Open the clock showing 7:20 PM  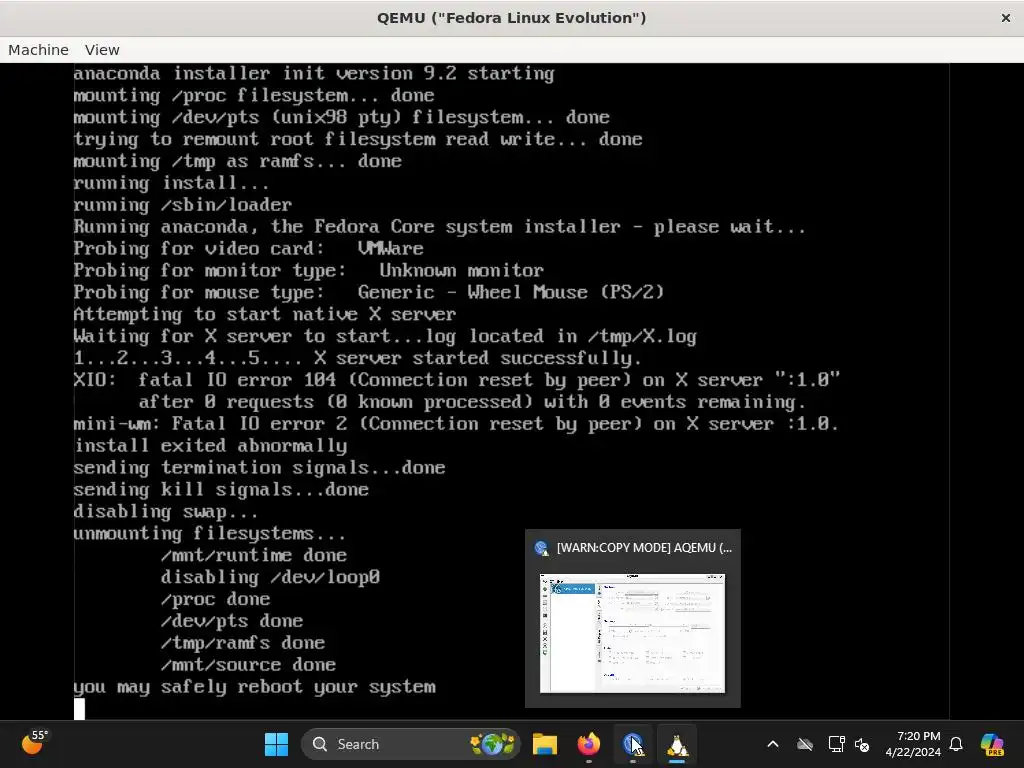[x=913, y=744]
